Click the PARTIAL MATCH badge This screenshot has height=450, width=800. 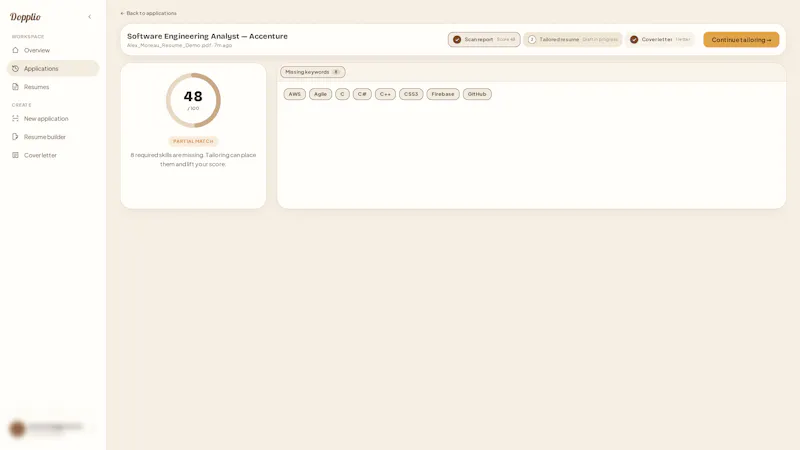[193, 141]
